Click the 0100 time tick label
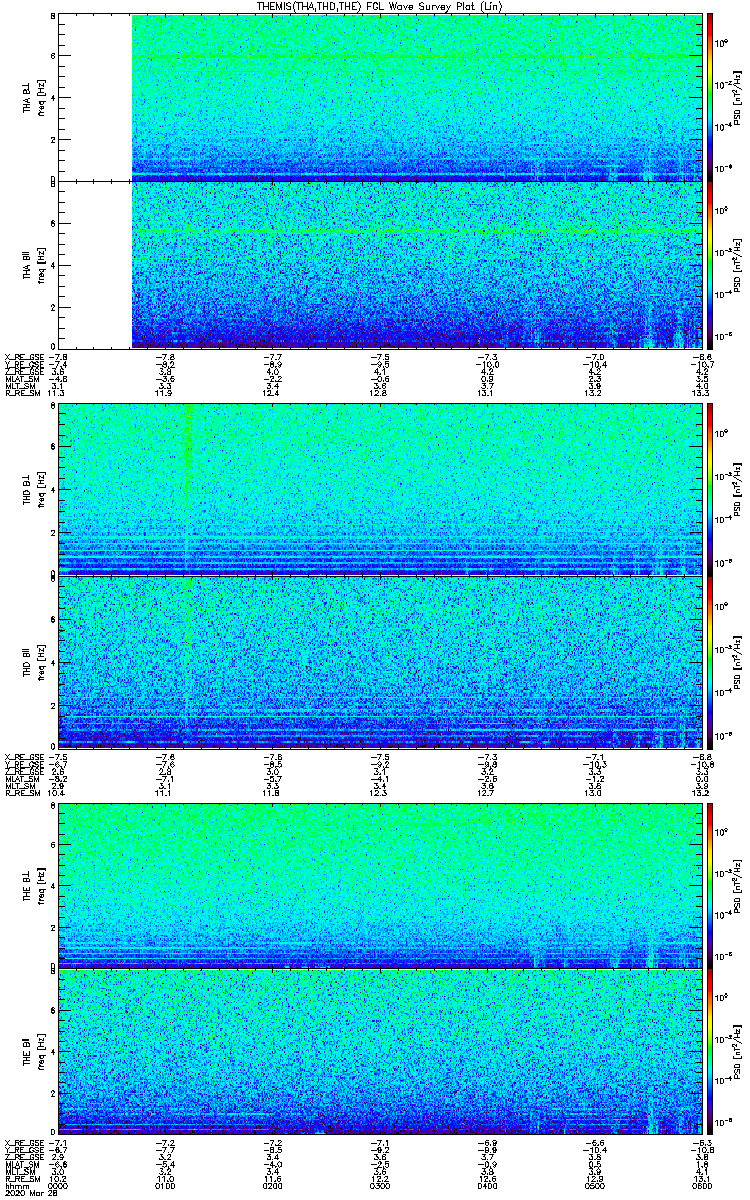Viewport: 750px width, 1200px height. pos(166,1185)
